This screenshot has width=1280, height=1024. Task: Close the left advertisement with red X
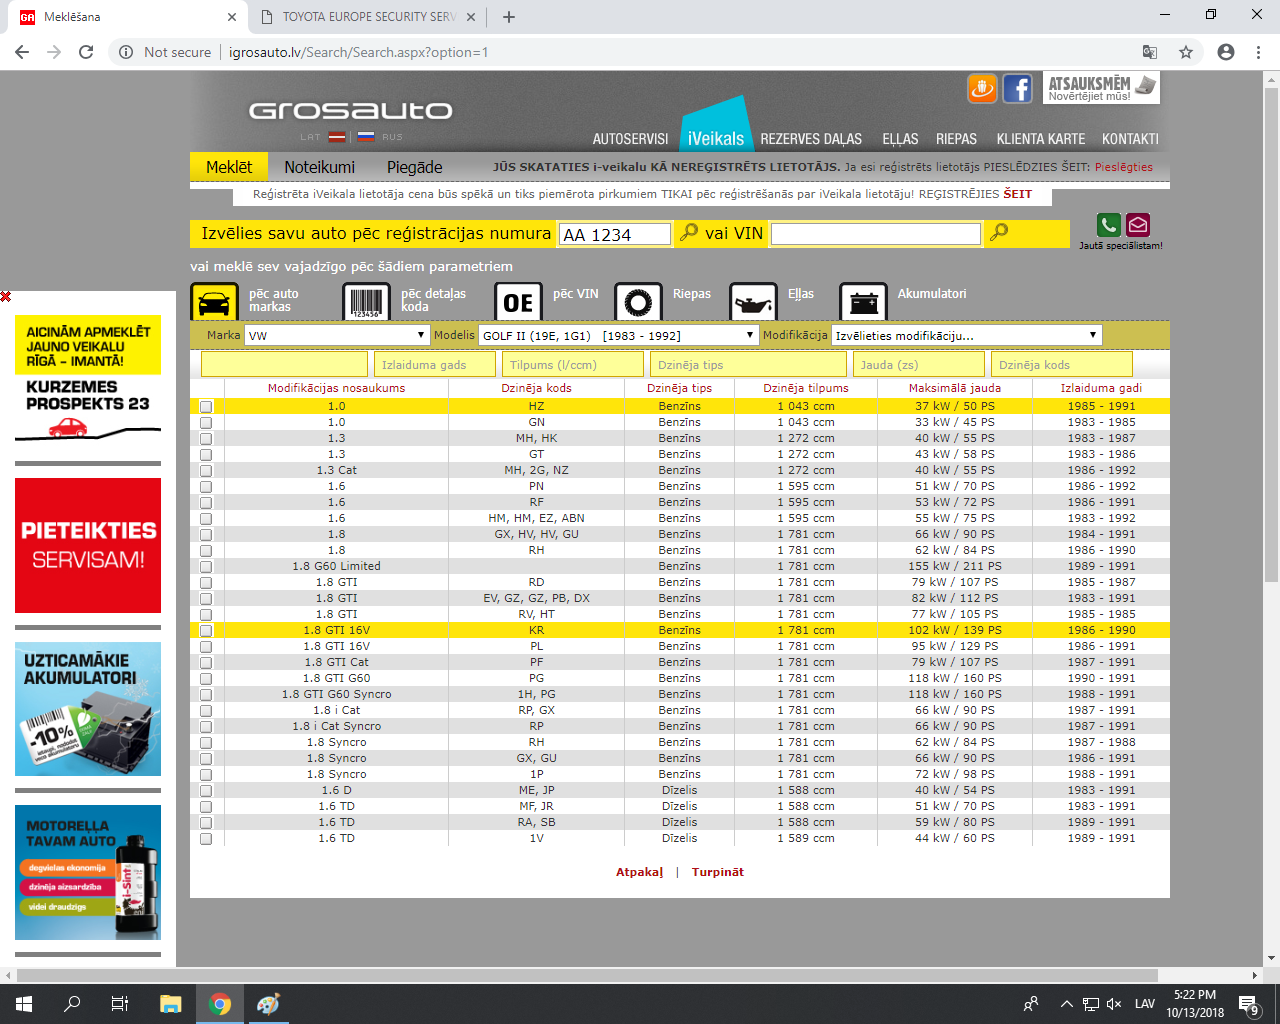6,296
